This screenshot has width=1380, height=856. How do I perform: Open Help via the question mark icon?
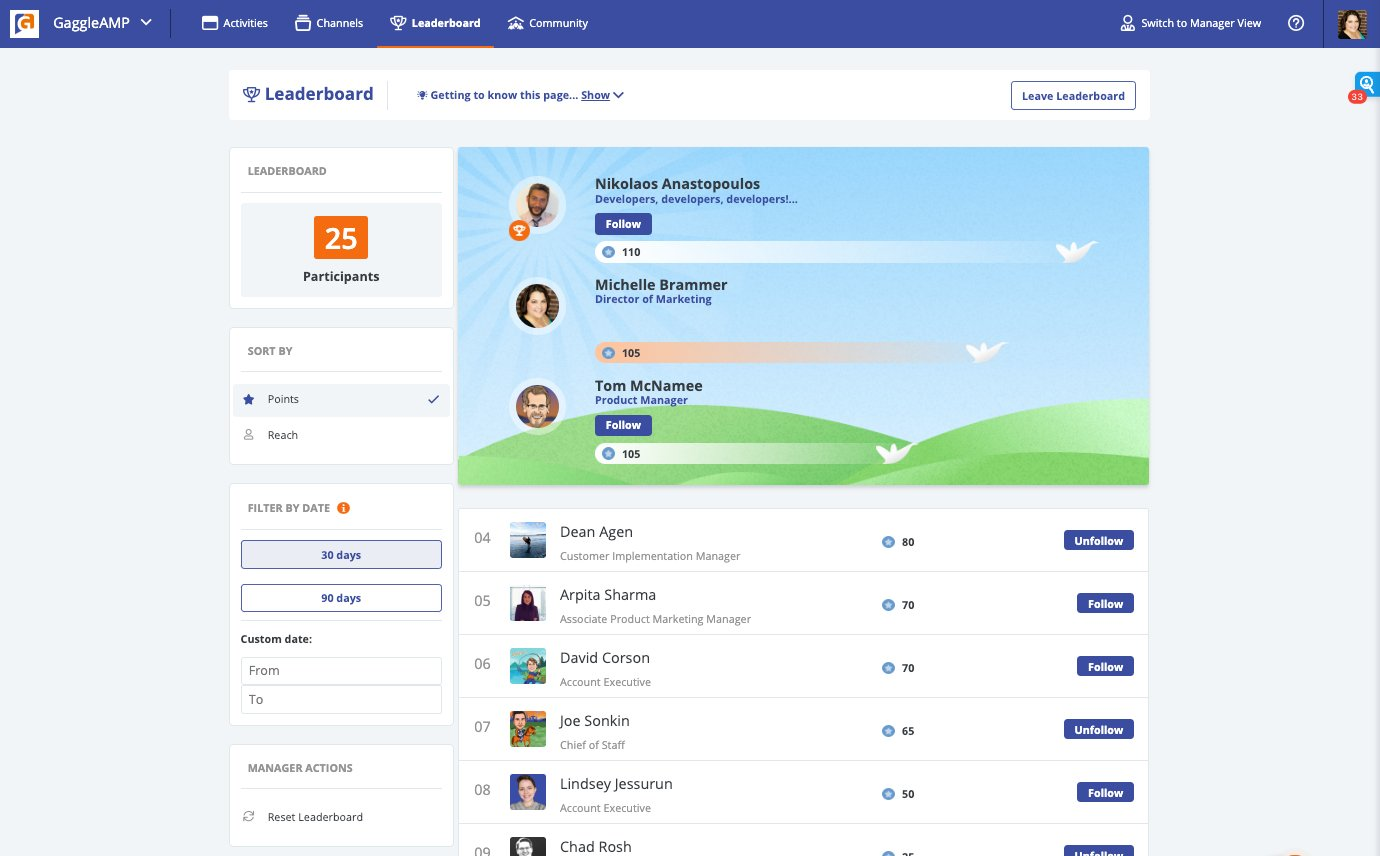coord(1297,22)
